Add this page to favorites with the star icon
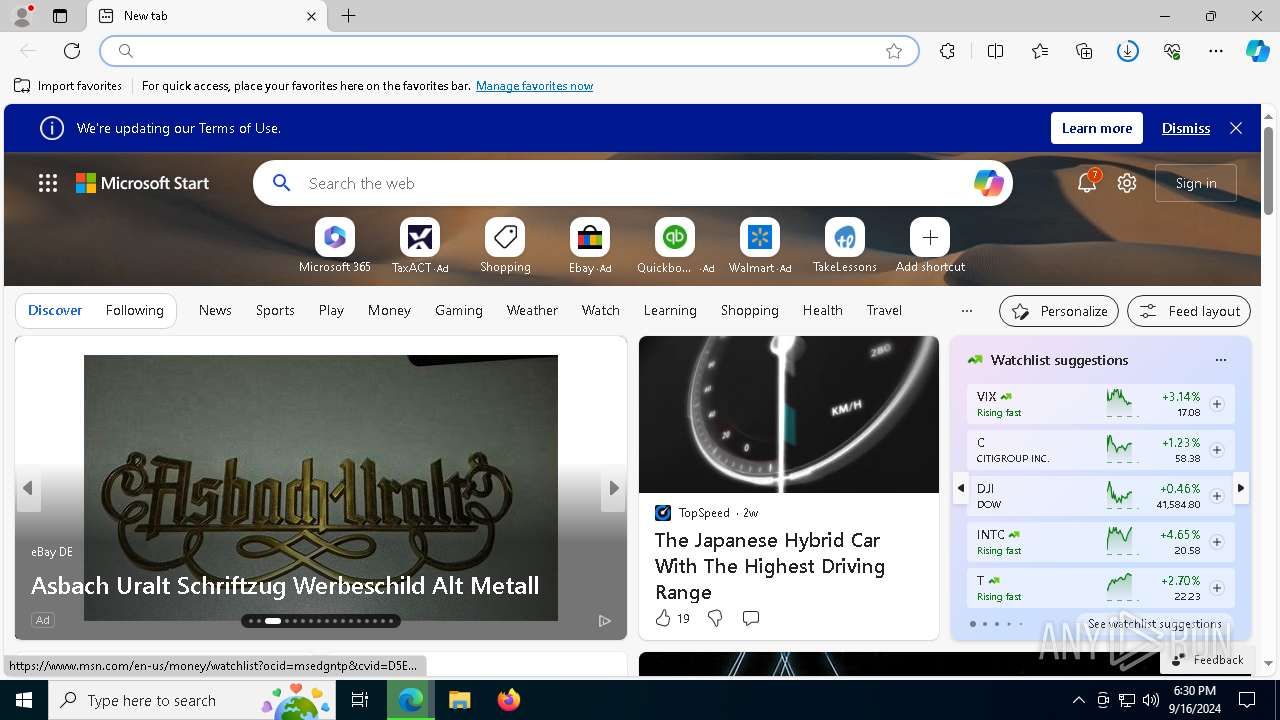Screen dimensions: 1280x720 [x=894, y=51]
